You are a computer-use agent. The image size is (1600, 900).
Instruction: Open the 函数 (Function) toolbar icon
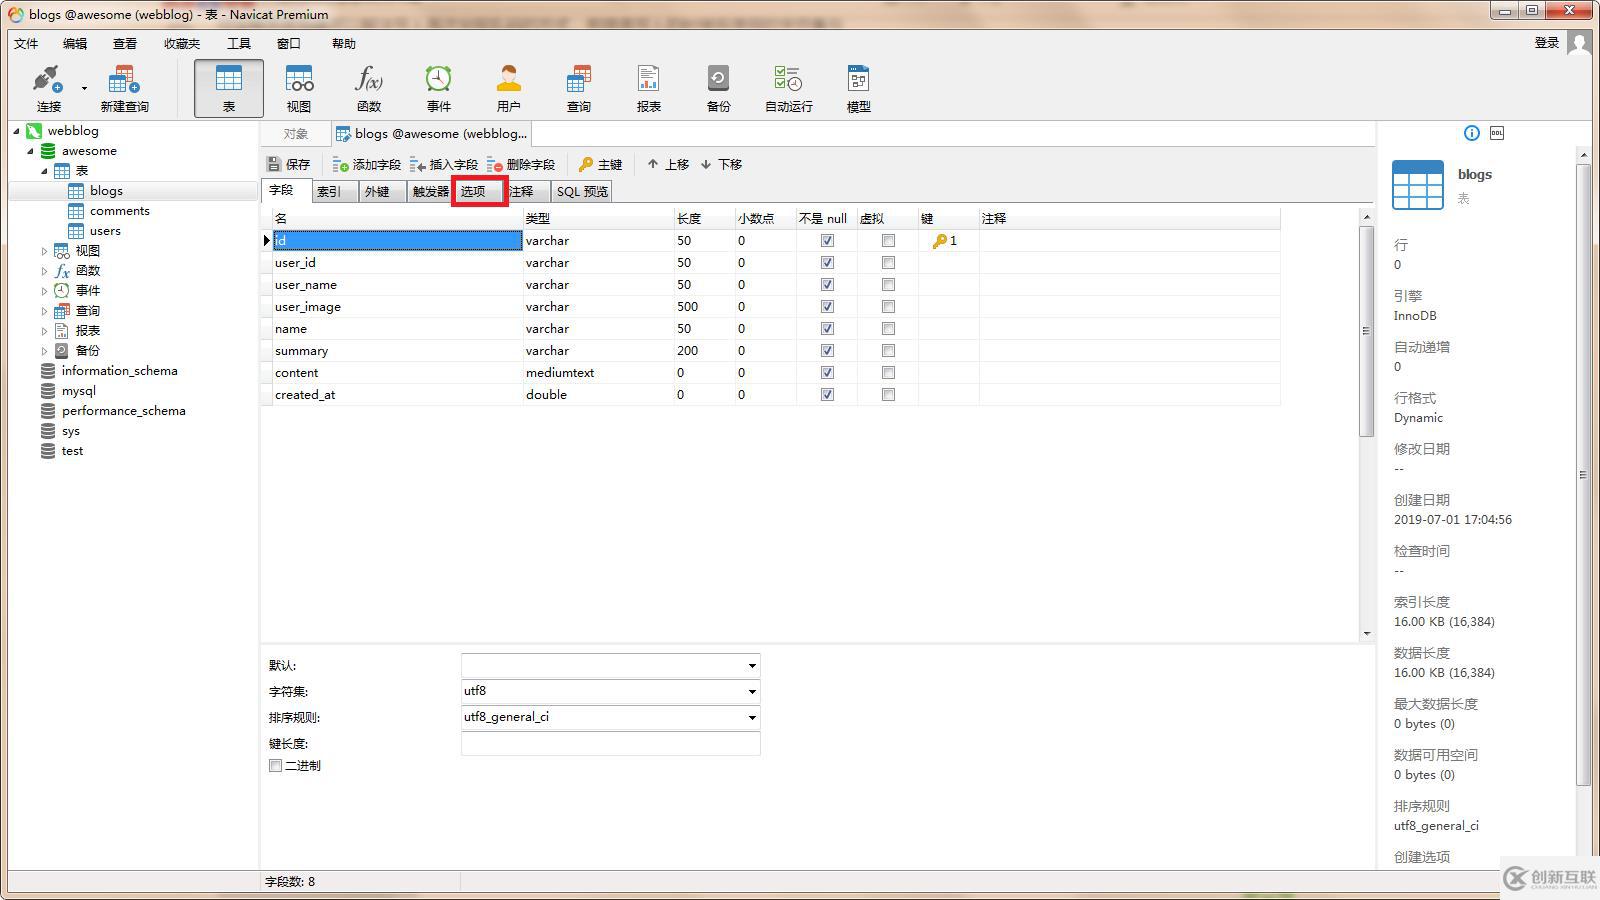coord(368,87)
